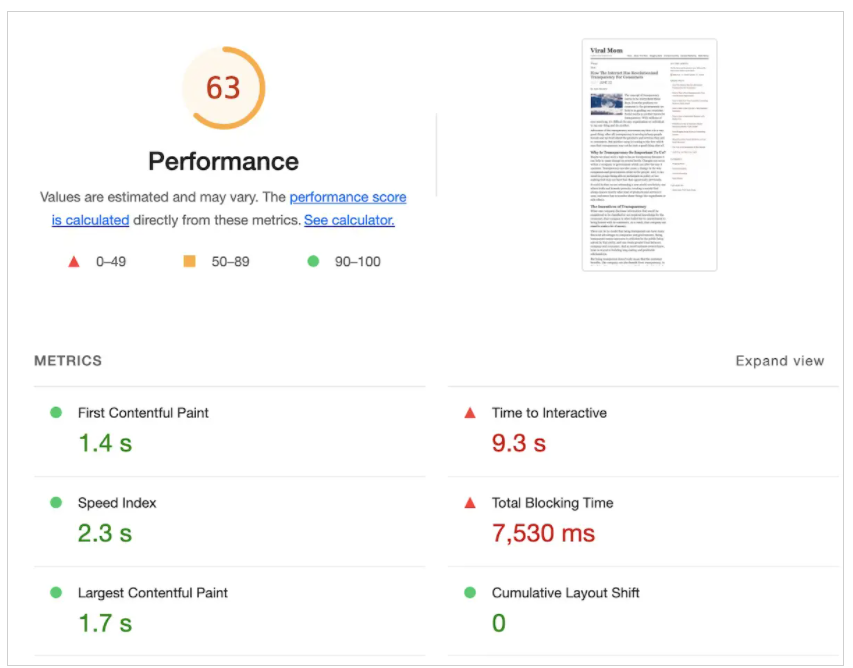The image size is (853, 668).
Task: Click the red triangle beside Total Blocking Time
Action: 470,503
